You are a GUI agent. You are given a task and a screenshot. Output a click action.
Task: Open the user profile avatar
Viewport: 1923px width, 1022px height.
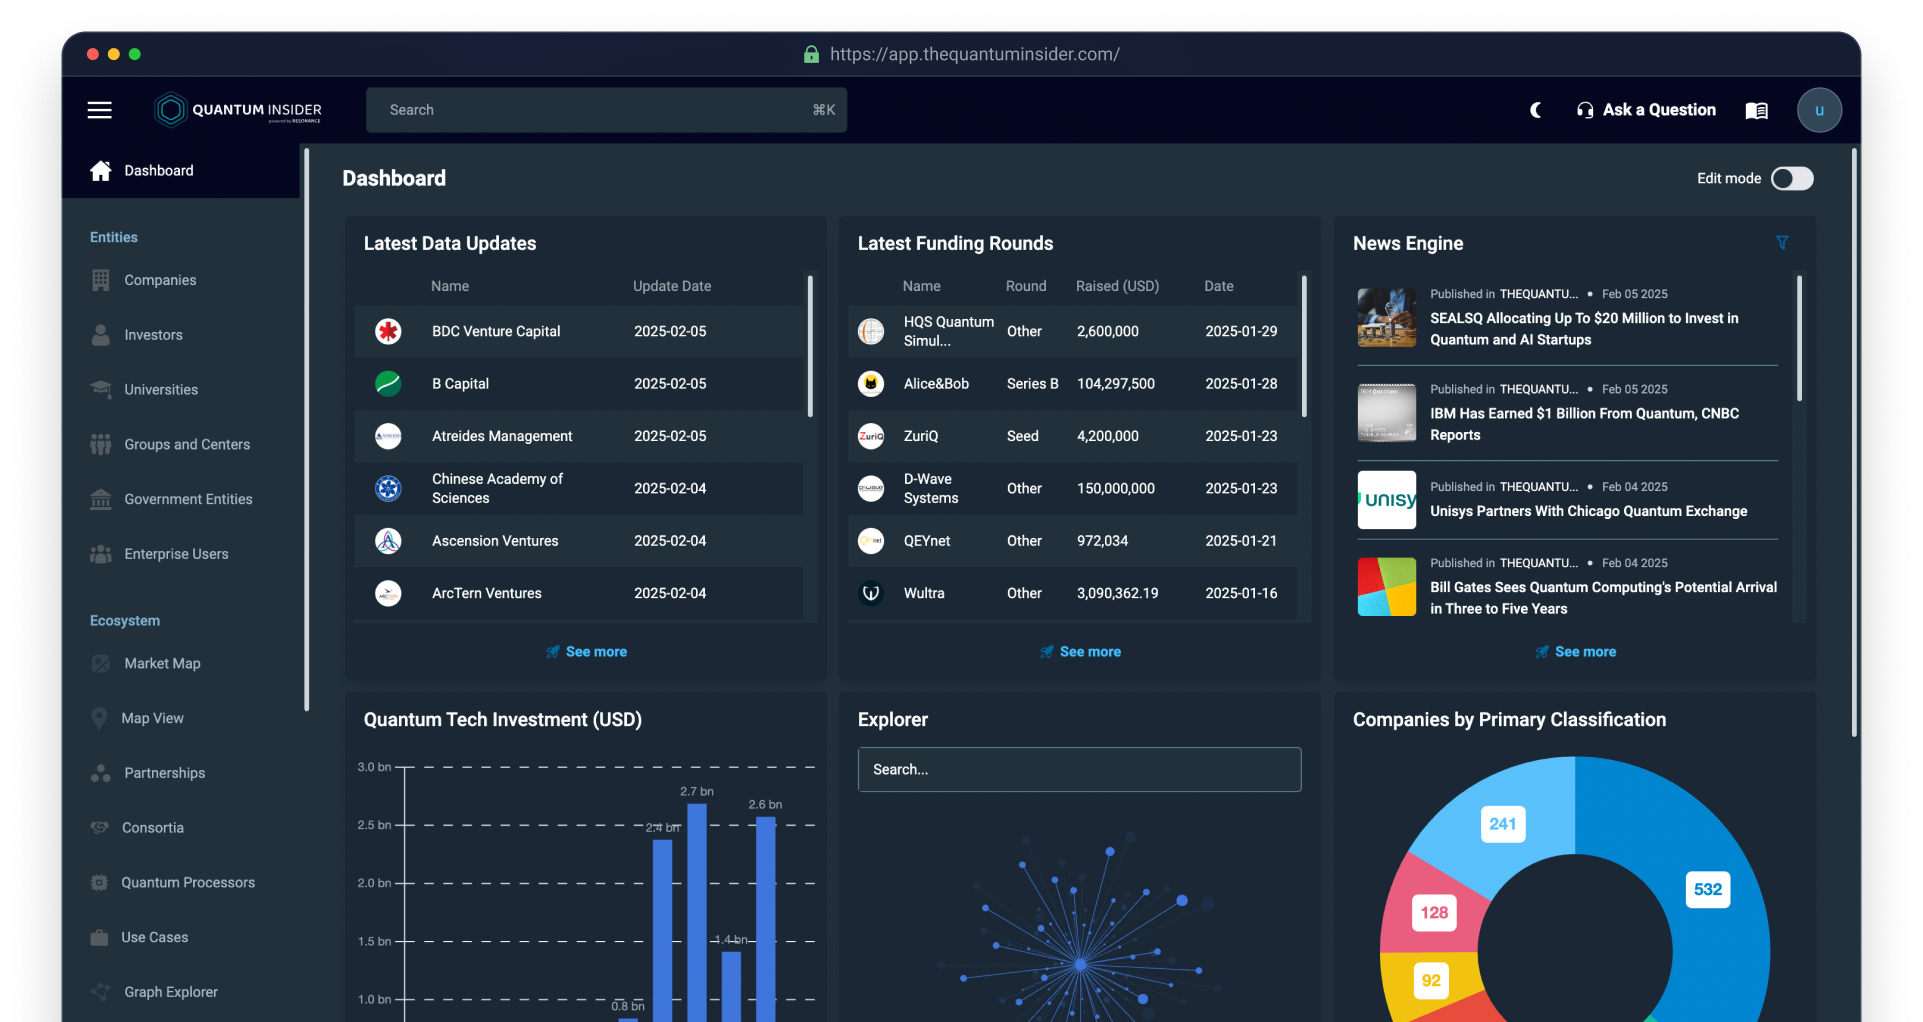point(1819,110)
